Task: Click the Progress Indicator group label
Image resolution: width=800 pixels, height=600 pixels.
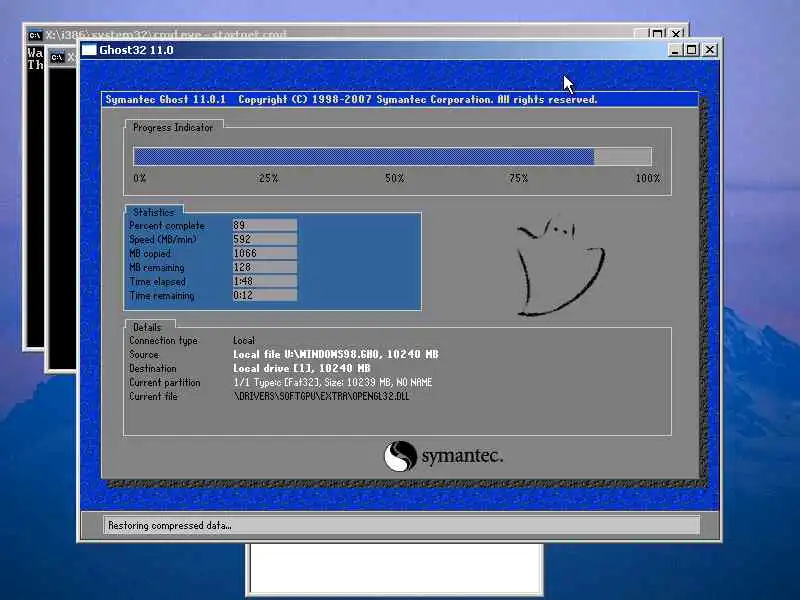Action: click(173, 128)
